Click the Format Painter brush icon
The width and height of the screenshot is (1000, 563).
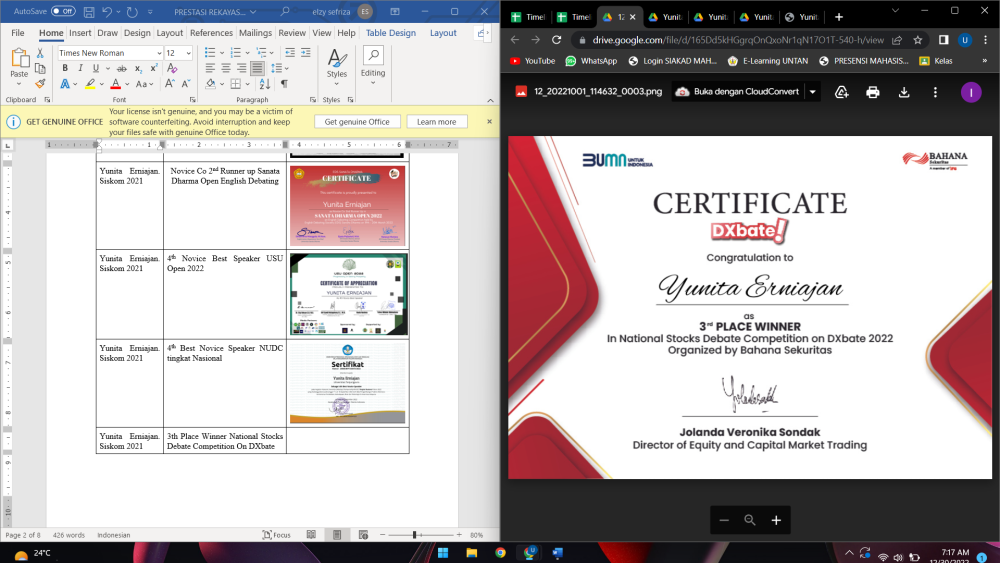[40, 84]
